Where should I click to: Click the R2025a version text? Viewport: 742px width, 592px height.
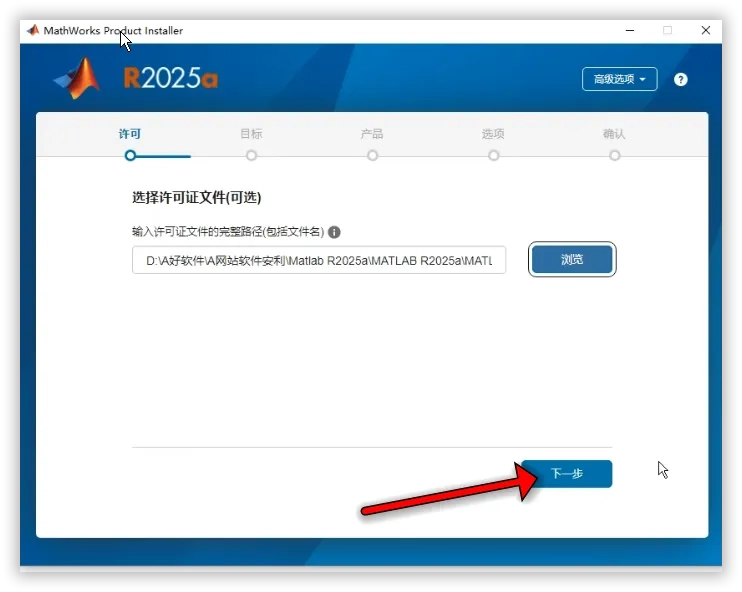coord(171,78)
